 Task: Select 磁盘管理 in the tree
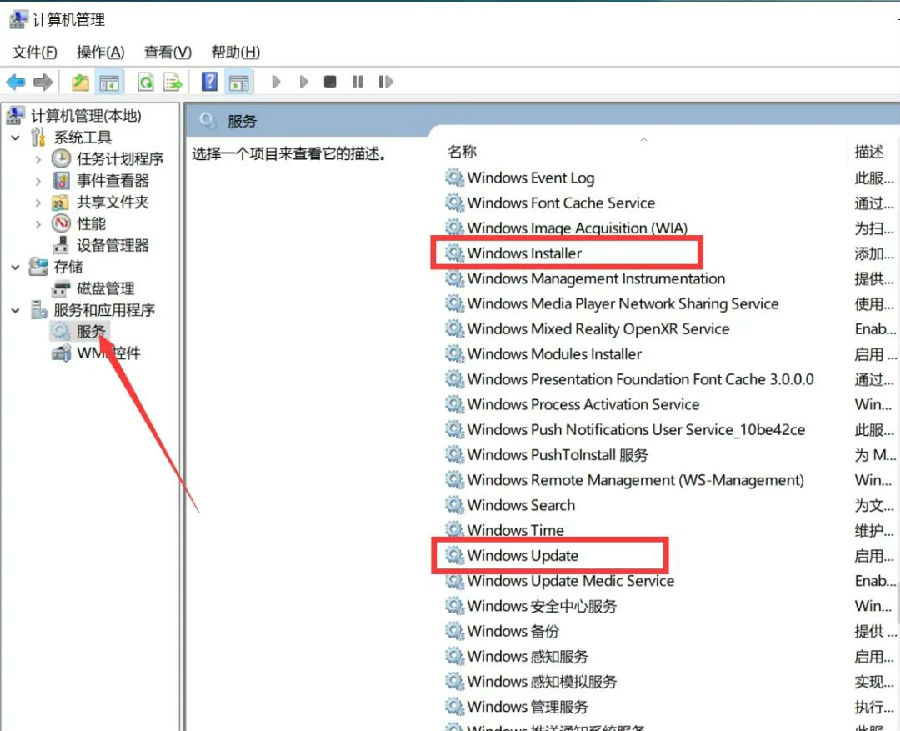click(105, 288)
